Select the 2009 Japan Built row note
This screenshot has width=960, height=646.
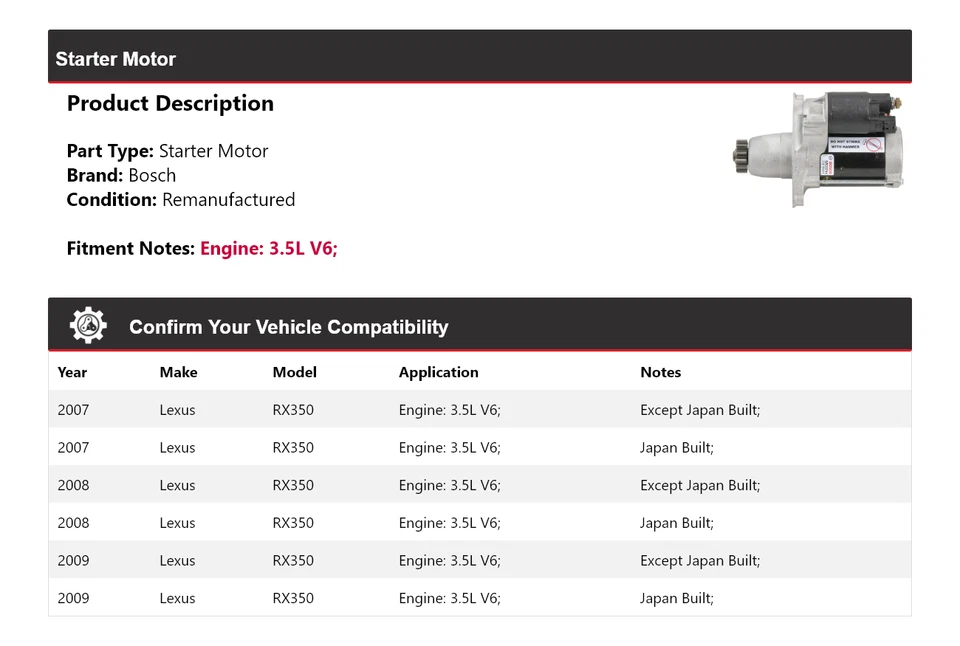click(677, 598)
